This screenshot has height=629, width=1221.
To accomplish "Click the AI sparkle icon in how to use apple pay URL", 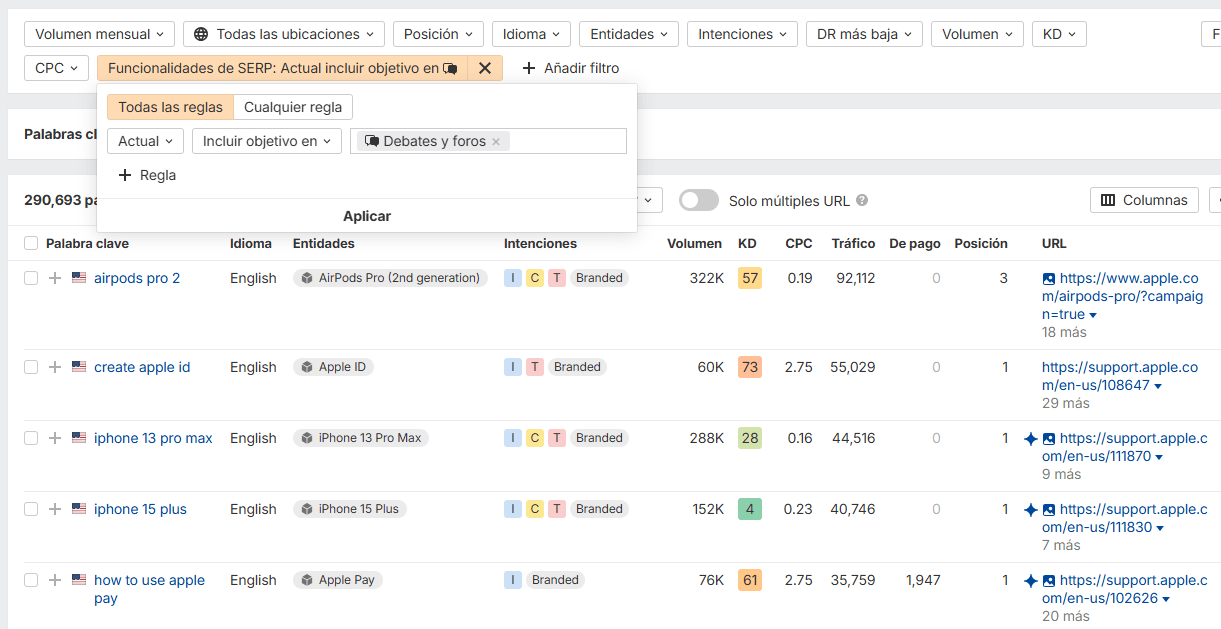I will (1031, 580).
